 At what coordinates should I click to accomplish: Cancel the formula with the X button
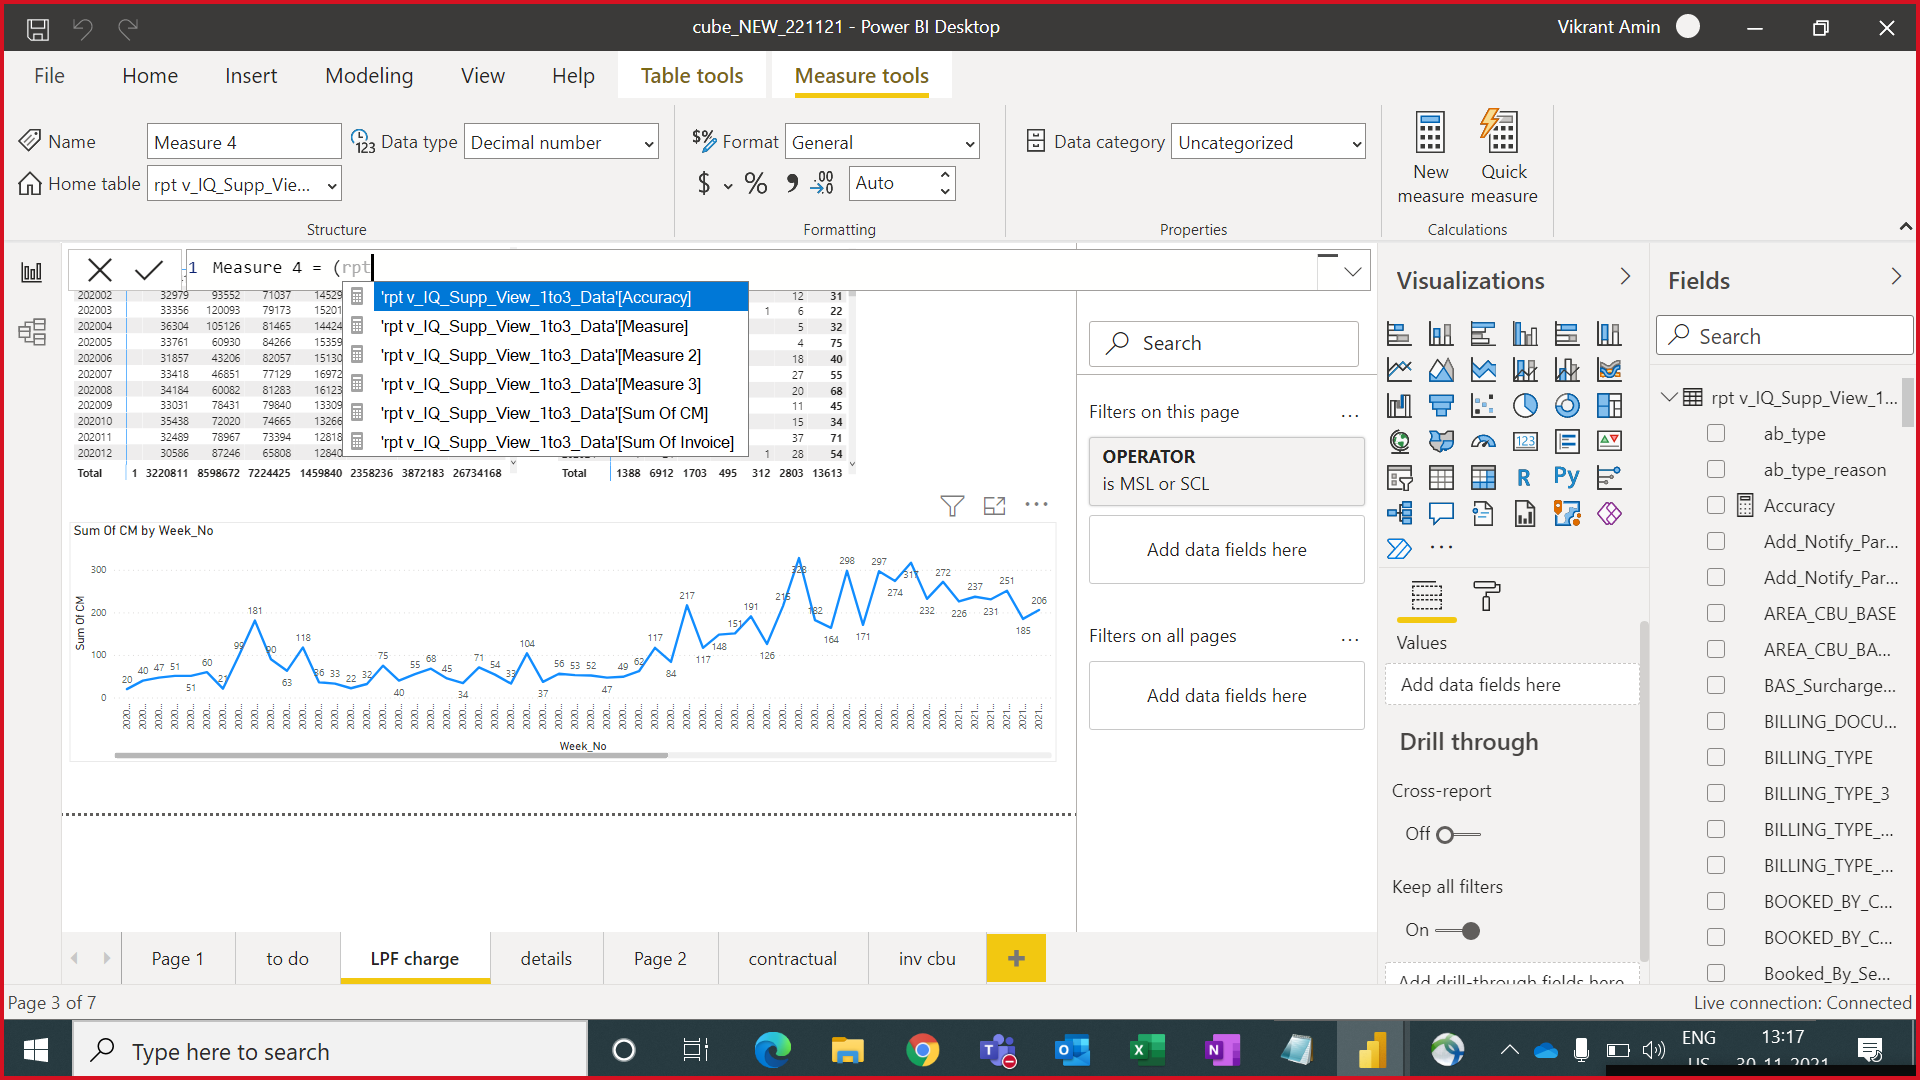click(100, 269)
